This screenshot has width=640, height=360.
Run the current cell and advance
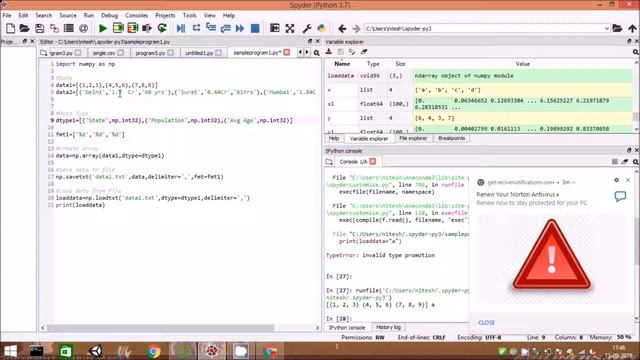(x=133, y=28)
